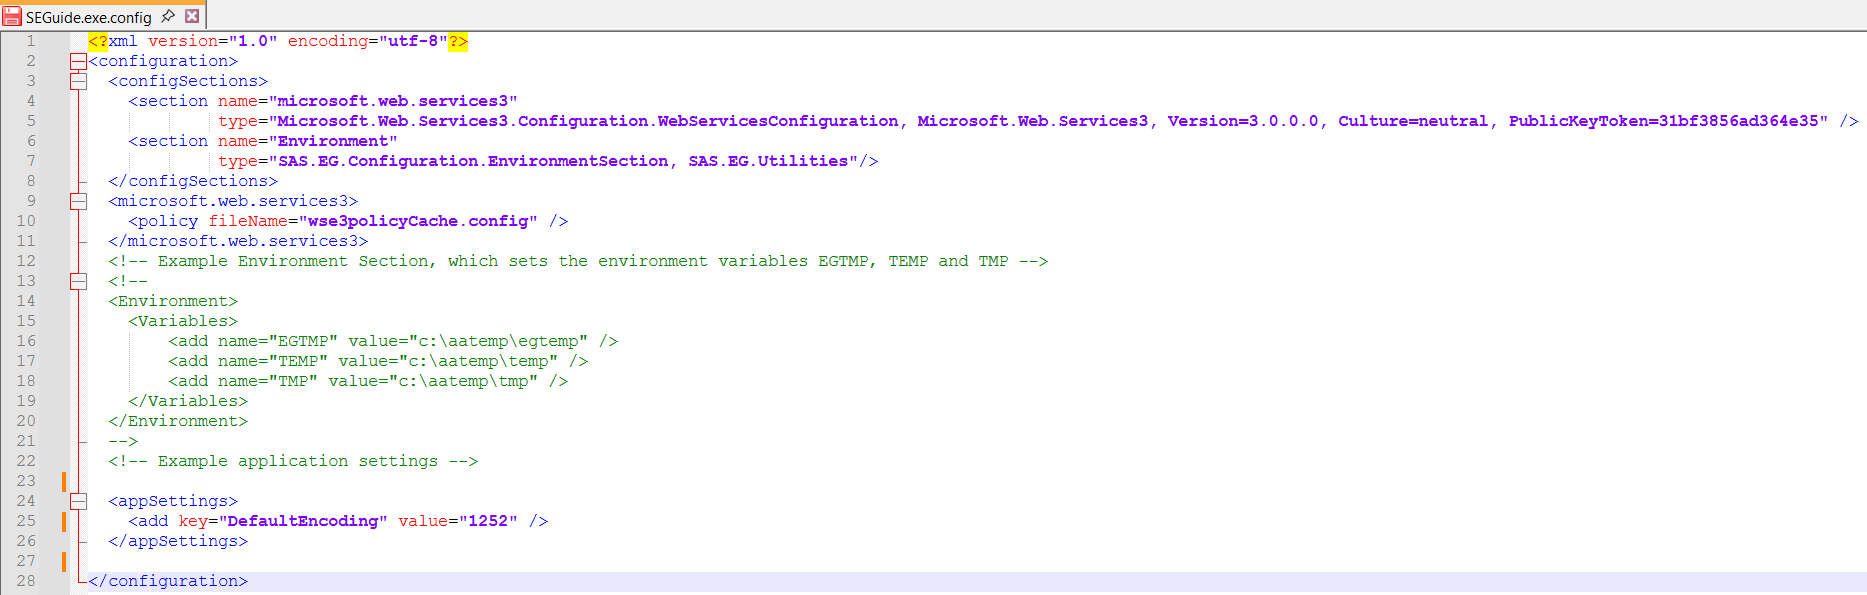The image size is (1867, 595).
Task: Click 'c:\aatemp\temp' value on line 17
Action: click(478, 361)
